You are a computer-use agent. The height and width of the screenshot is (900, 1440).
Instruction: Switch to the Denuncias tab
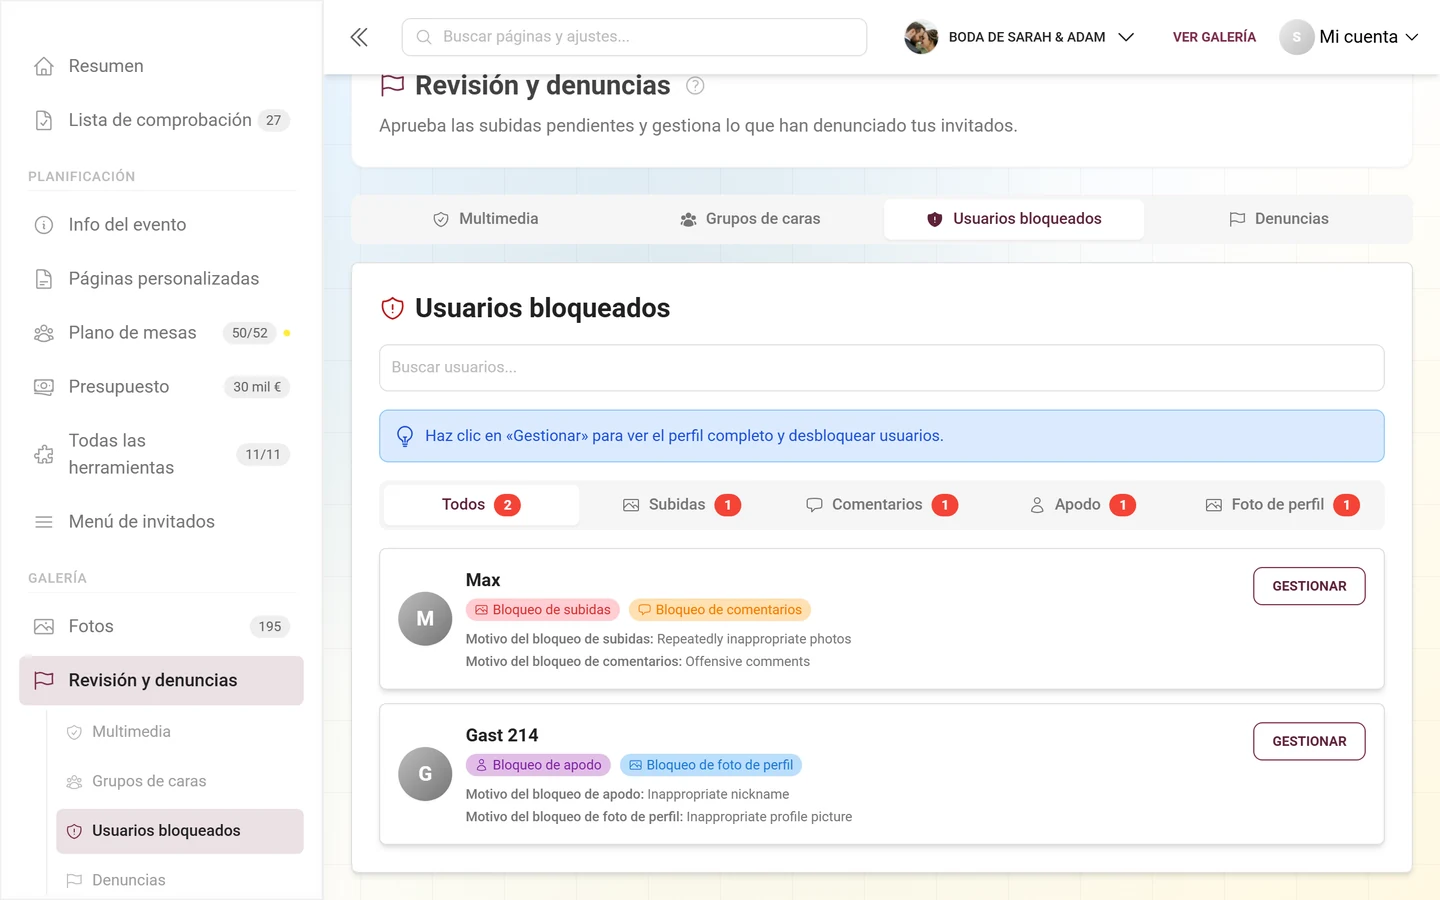[x=1279, y=219]
